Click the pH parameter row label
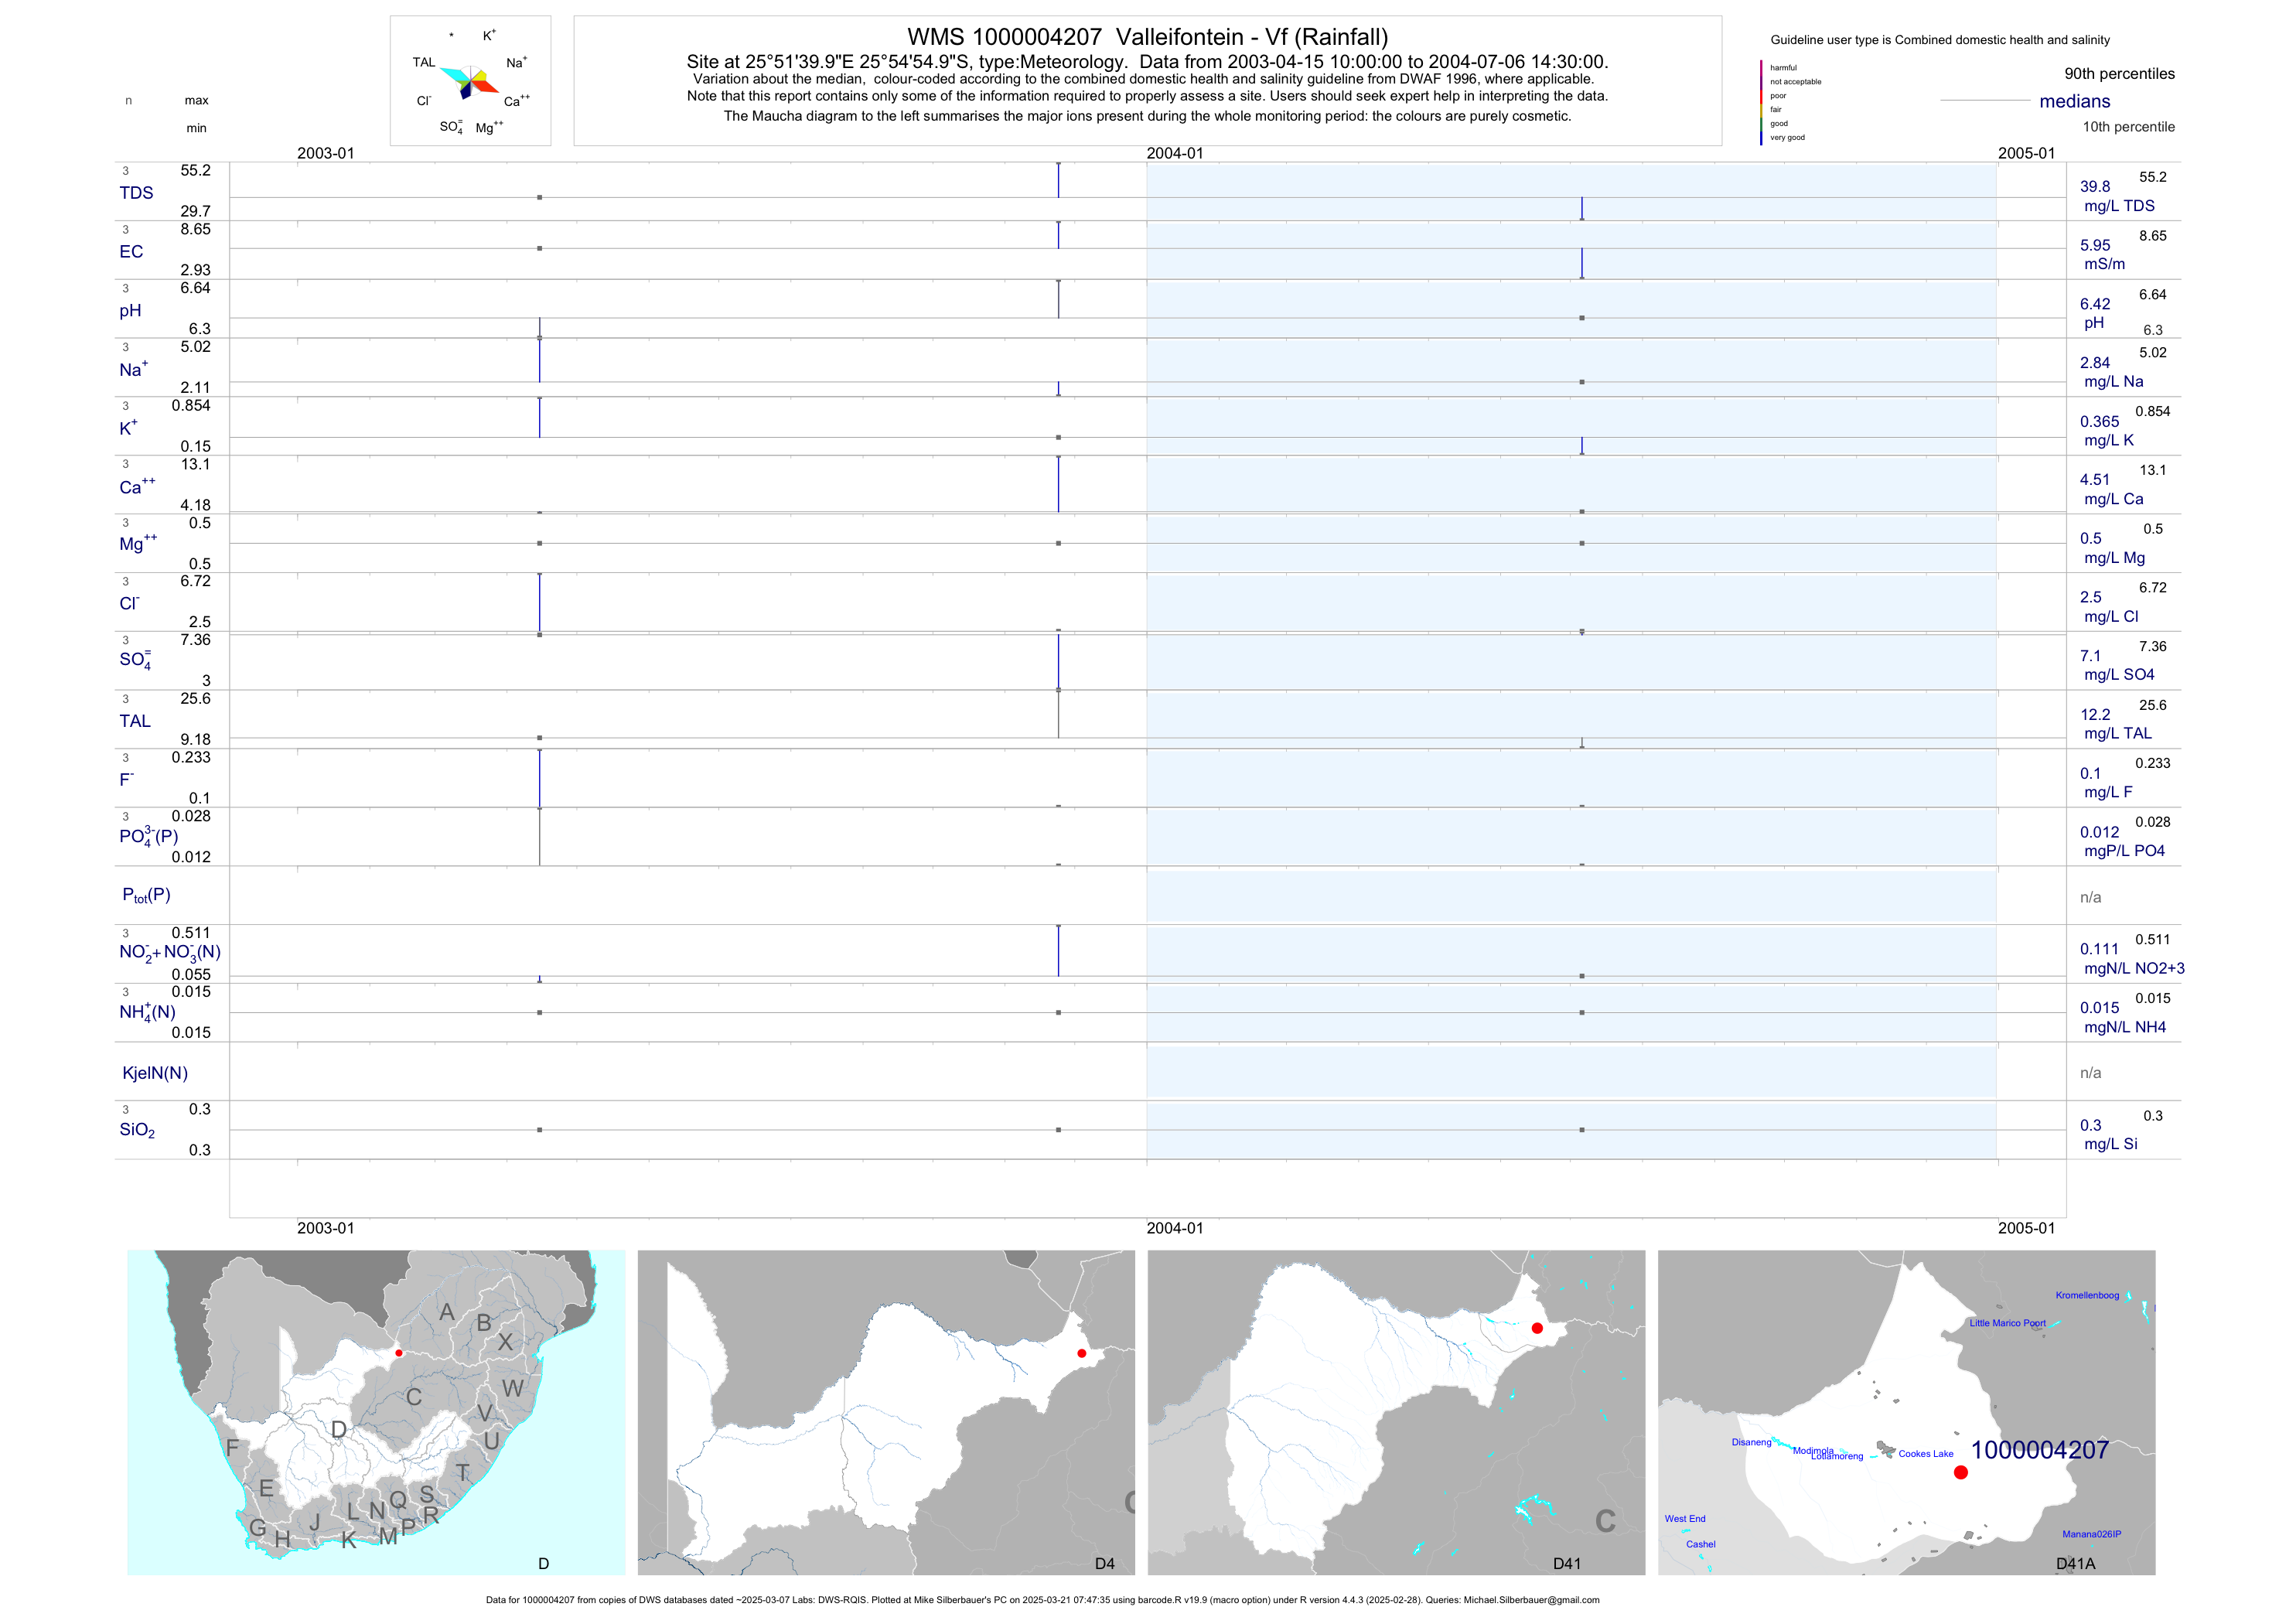Image resolution: width=2296 pixels, height=1624 pixels. 130,311
